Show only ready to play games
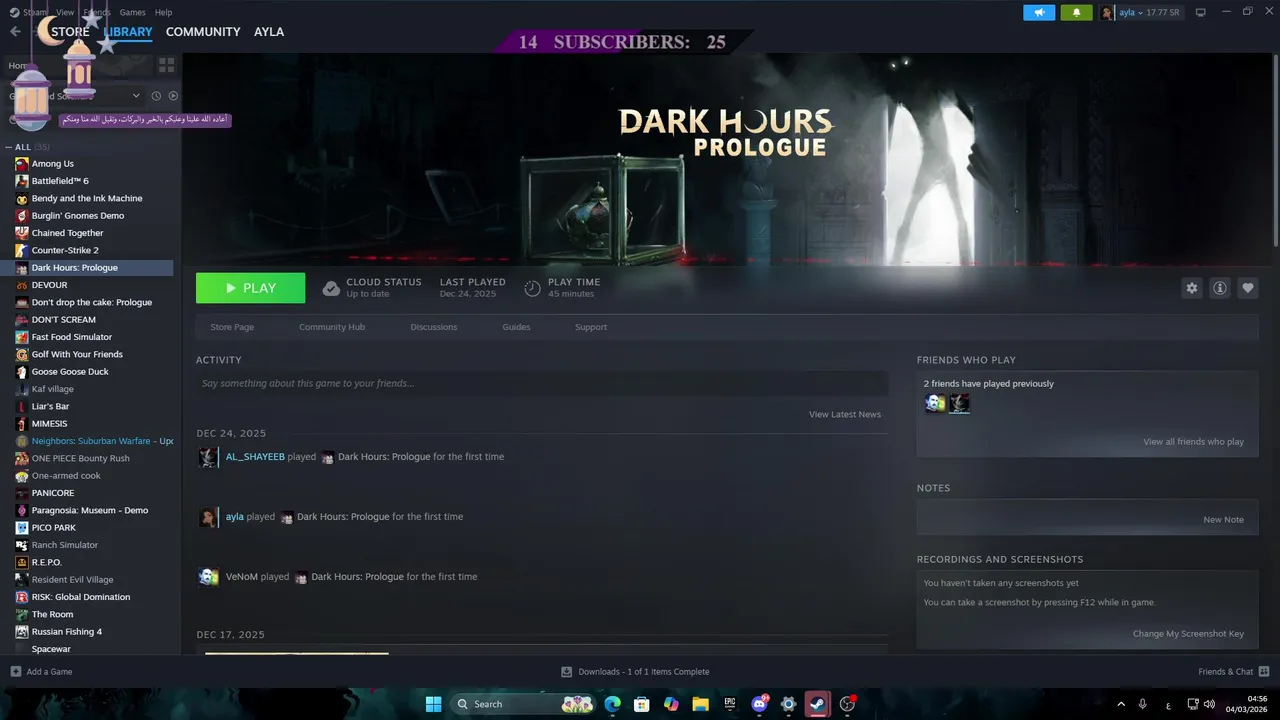This screenshot has width=1280, height=720. pos(173,96)
